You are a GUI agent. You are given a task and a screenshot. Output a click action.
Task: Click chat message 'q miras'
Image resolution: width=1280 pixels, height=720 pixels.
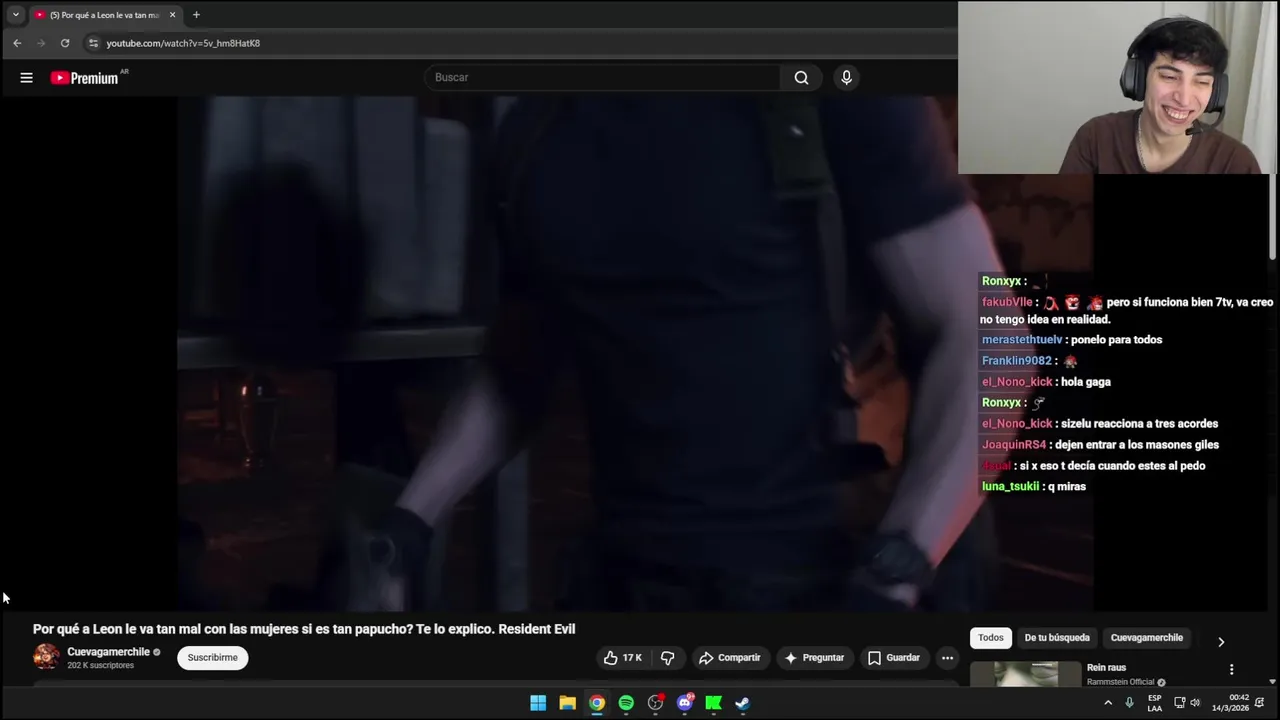tap(1067, 487)
